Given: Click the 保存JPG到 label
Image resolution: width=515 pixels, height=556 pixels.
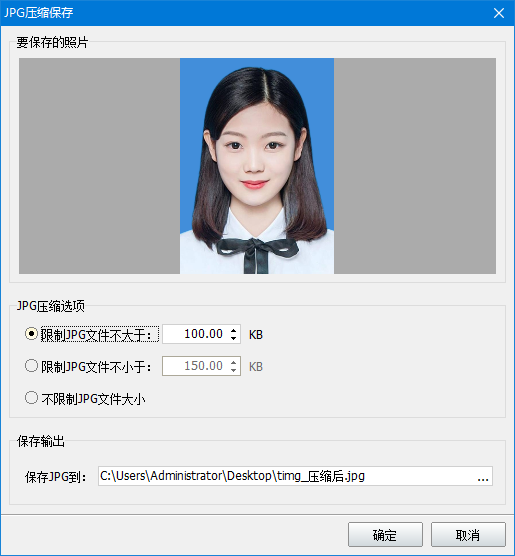Looking at the screenshot, I should coord(56,477).
